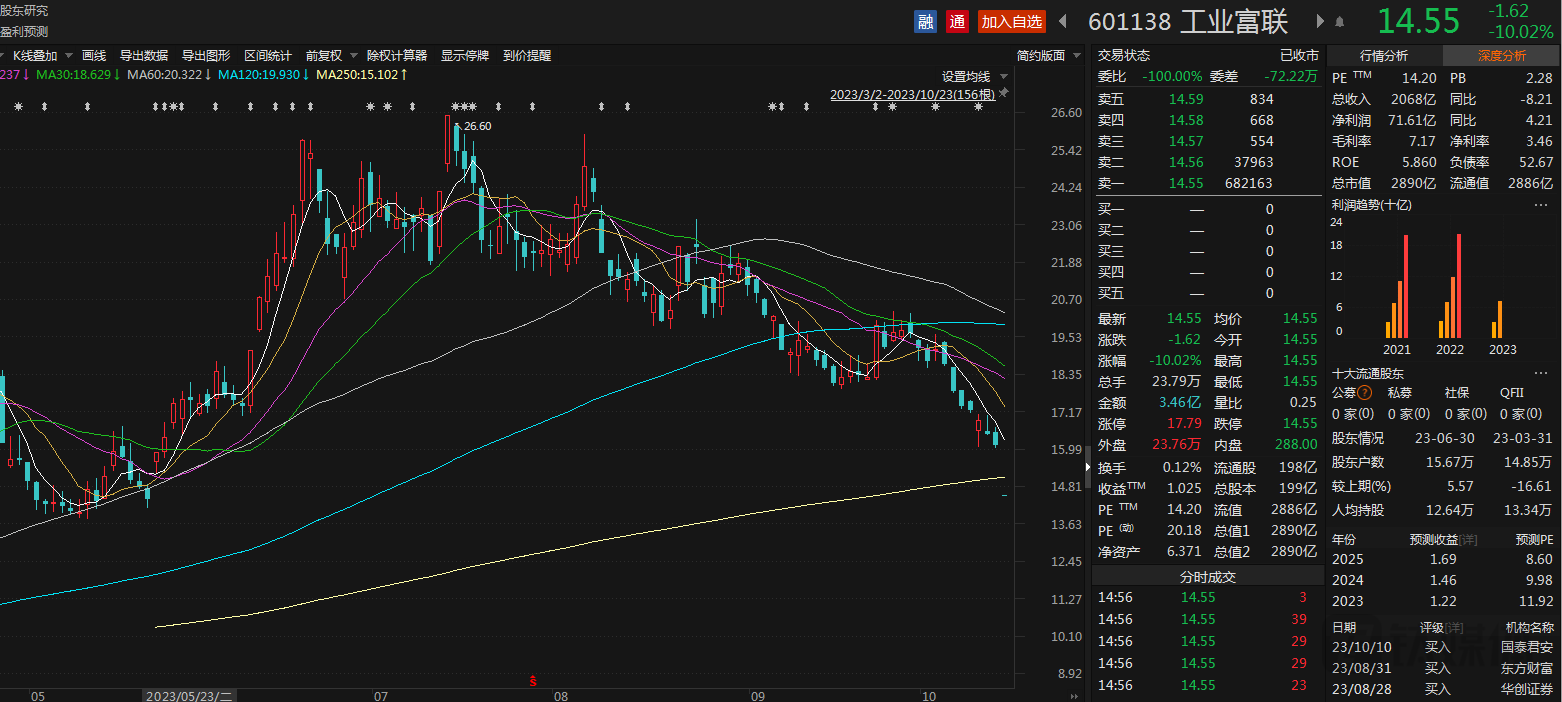Open more options for 利润趋势 chart
Viewport: 1562px width, 702px height.
[x=1540, y=204]
